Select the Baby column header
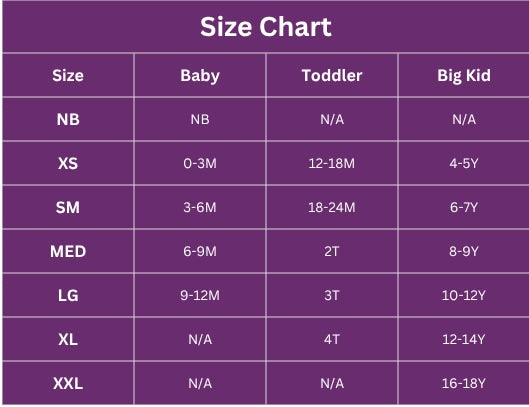This screenshot has width=529, height=407. [200, 76]
